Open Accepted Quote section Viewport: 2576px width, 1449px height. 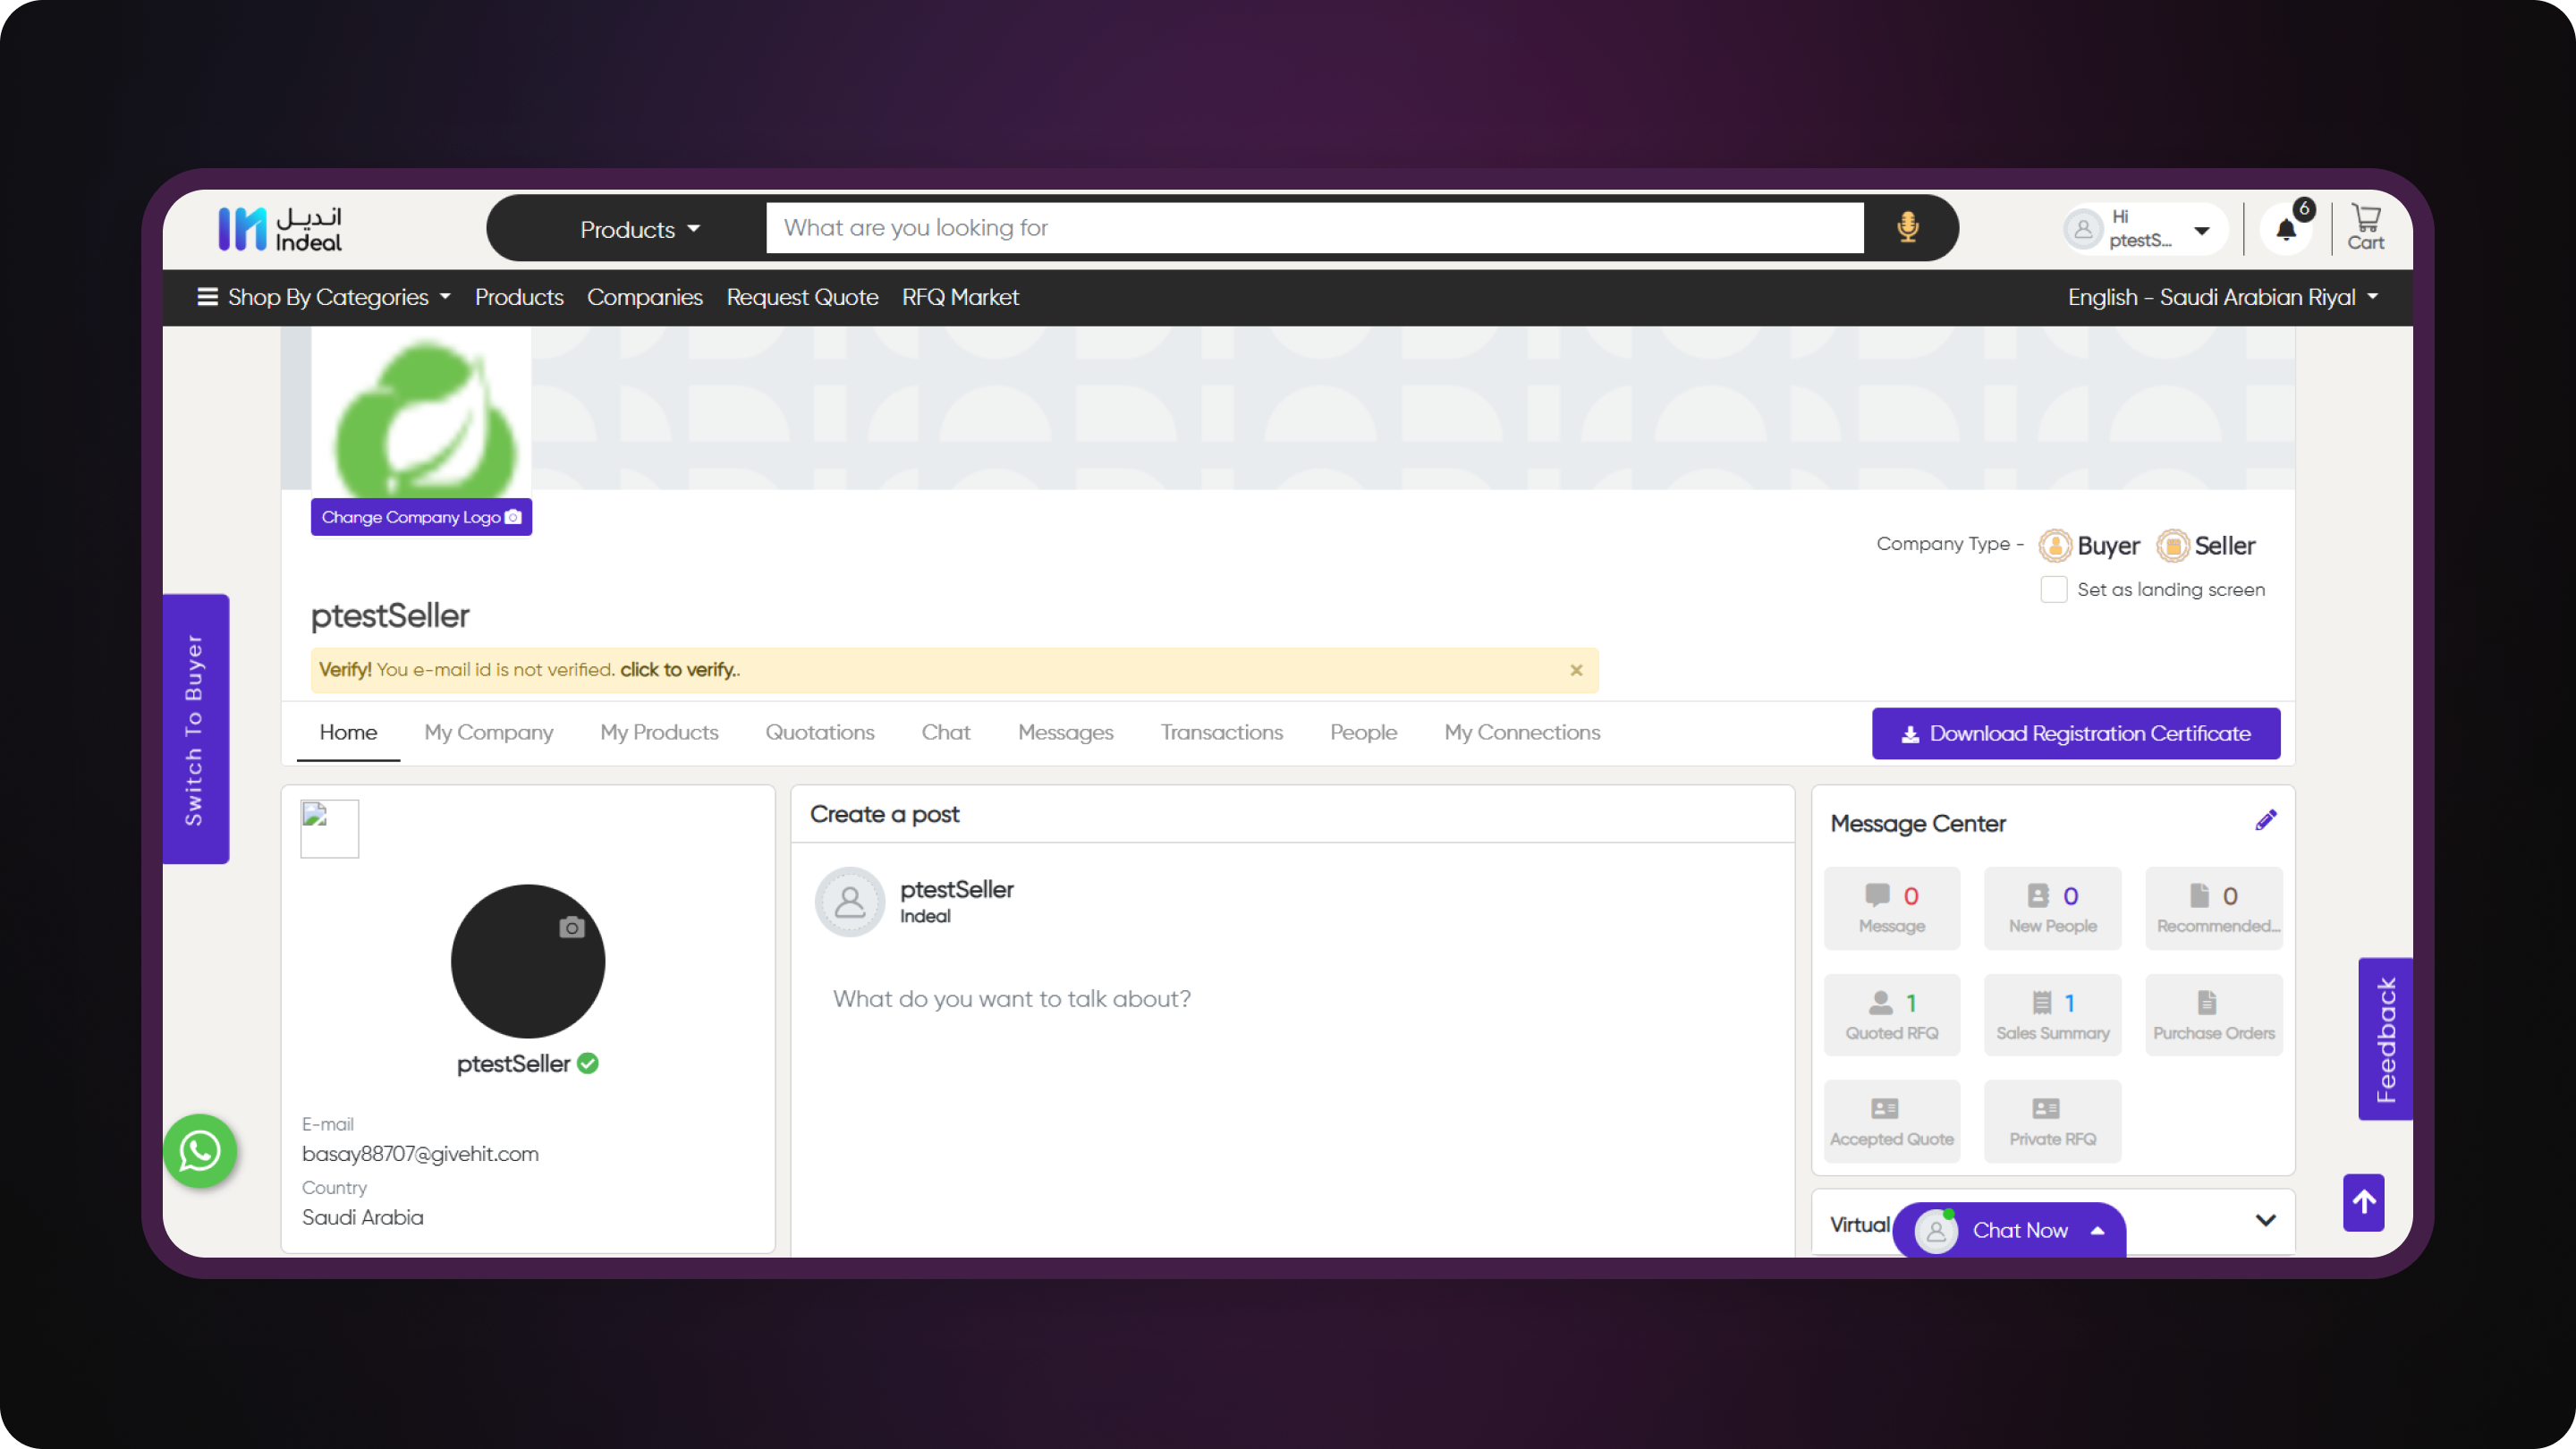(1891, 1120)
